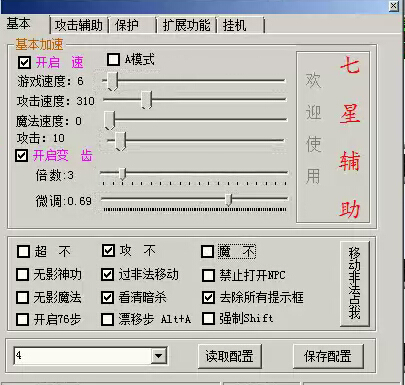
Task: Enable the 漂移步 Alt+A checkbox
Action: (x=107, y=319)
